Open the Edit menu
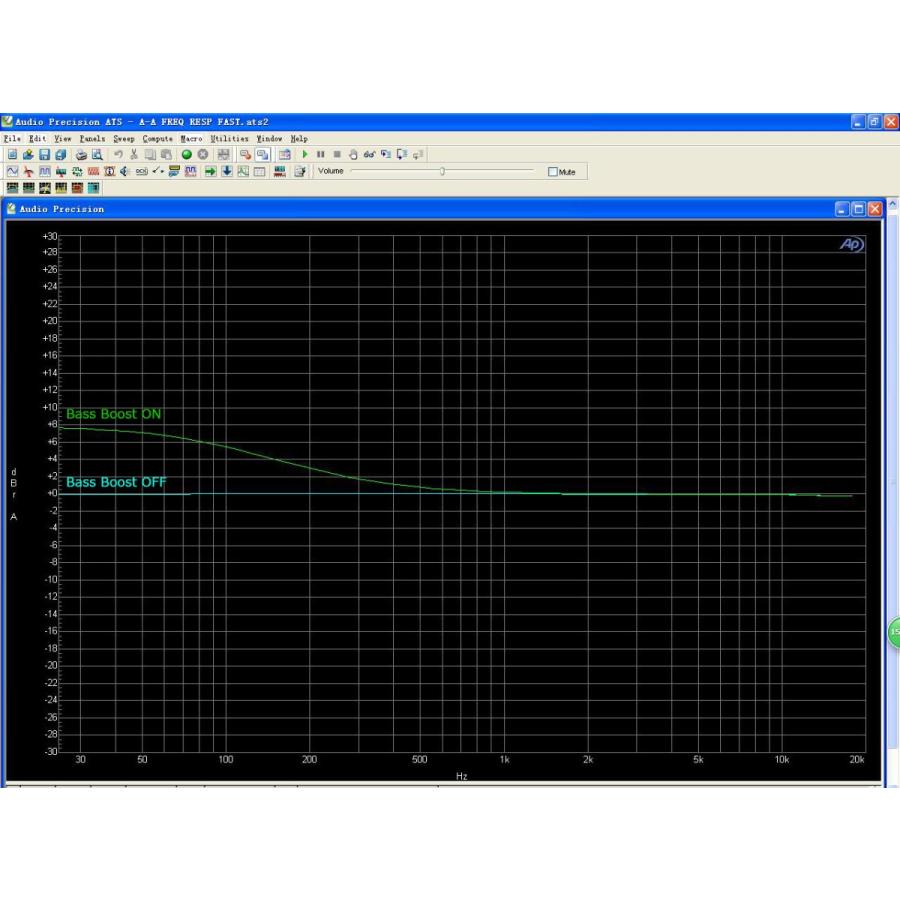 point(37,139)
